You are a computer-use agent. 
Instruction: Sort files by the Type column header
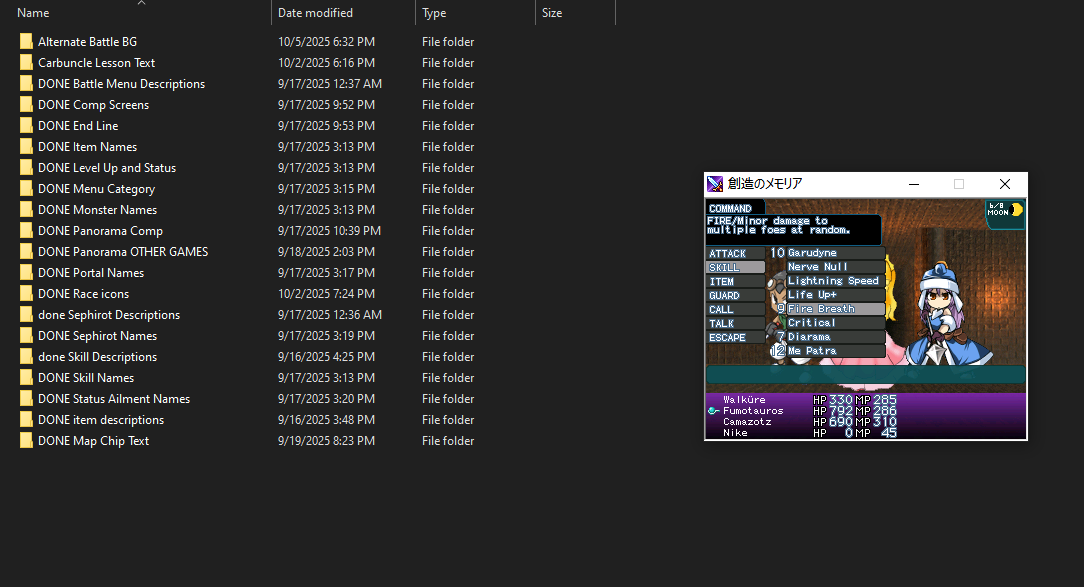point(434,12)
